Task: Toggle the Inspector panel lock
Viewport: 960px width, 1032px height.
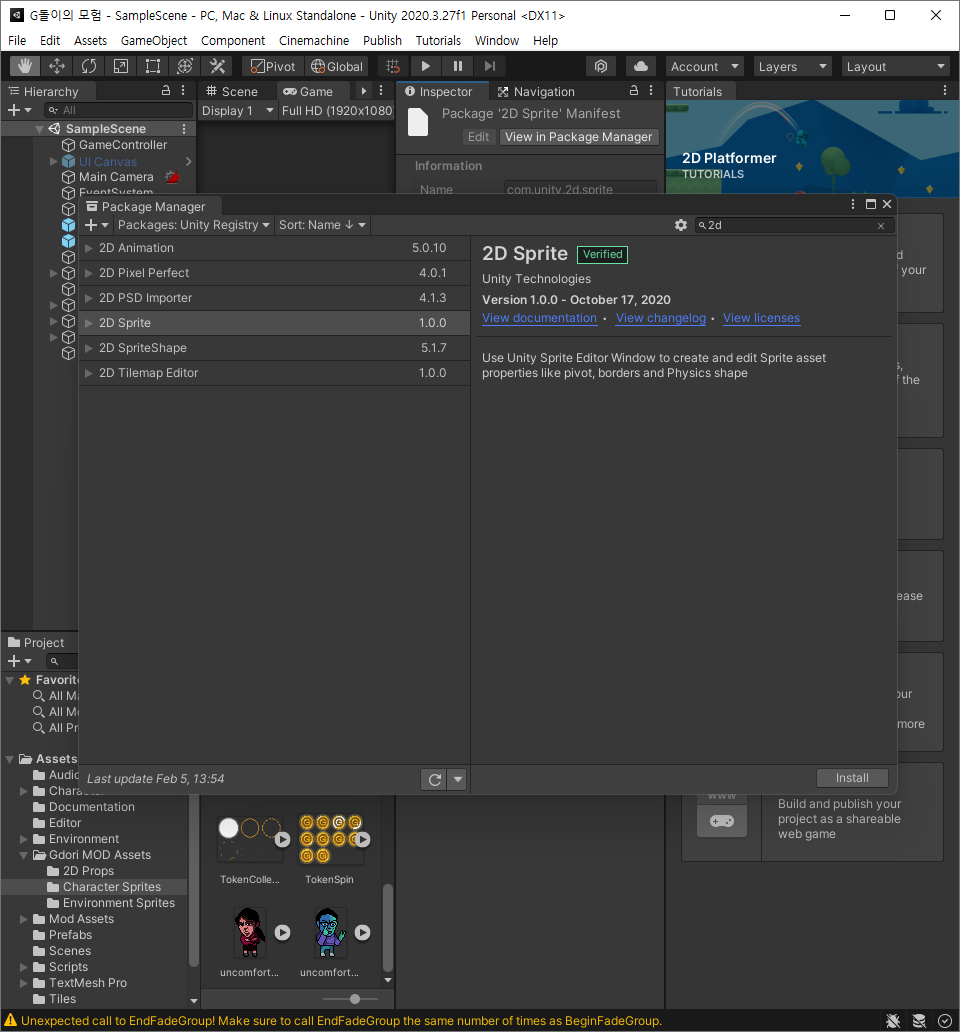Action: pos(634,91)
